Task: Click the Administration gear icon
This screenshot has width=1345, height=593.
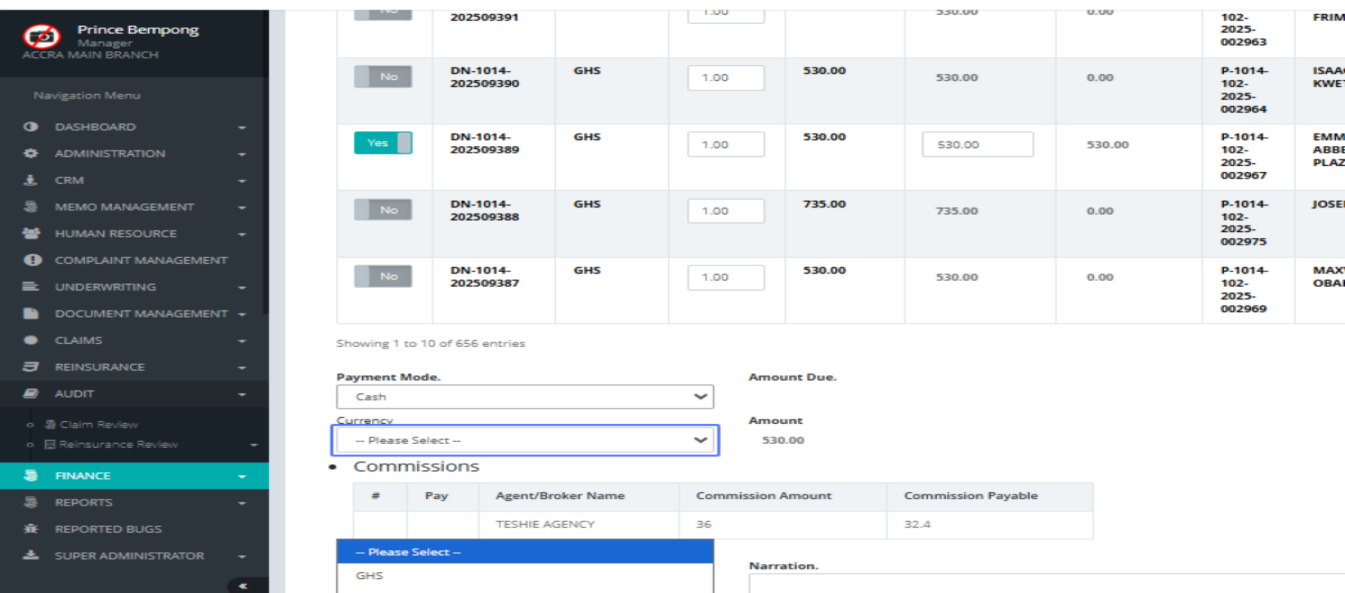Action: (x=31, y=154)
